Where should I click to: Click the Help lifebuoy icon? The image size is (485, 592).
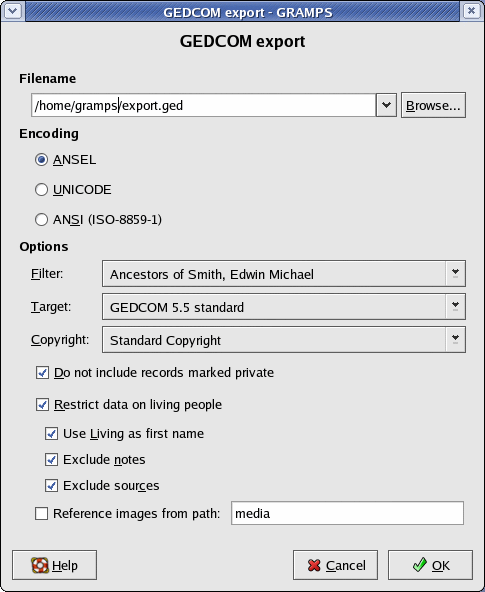pos(40,565)
